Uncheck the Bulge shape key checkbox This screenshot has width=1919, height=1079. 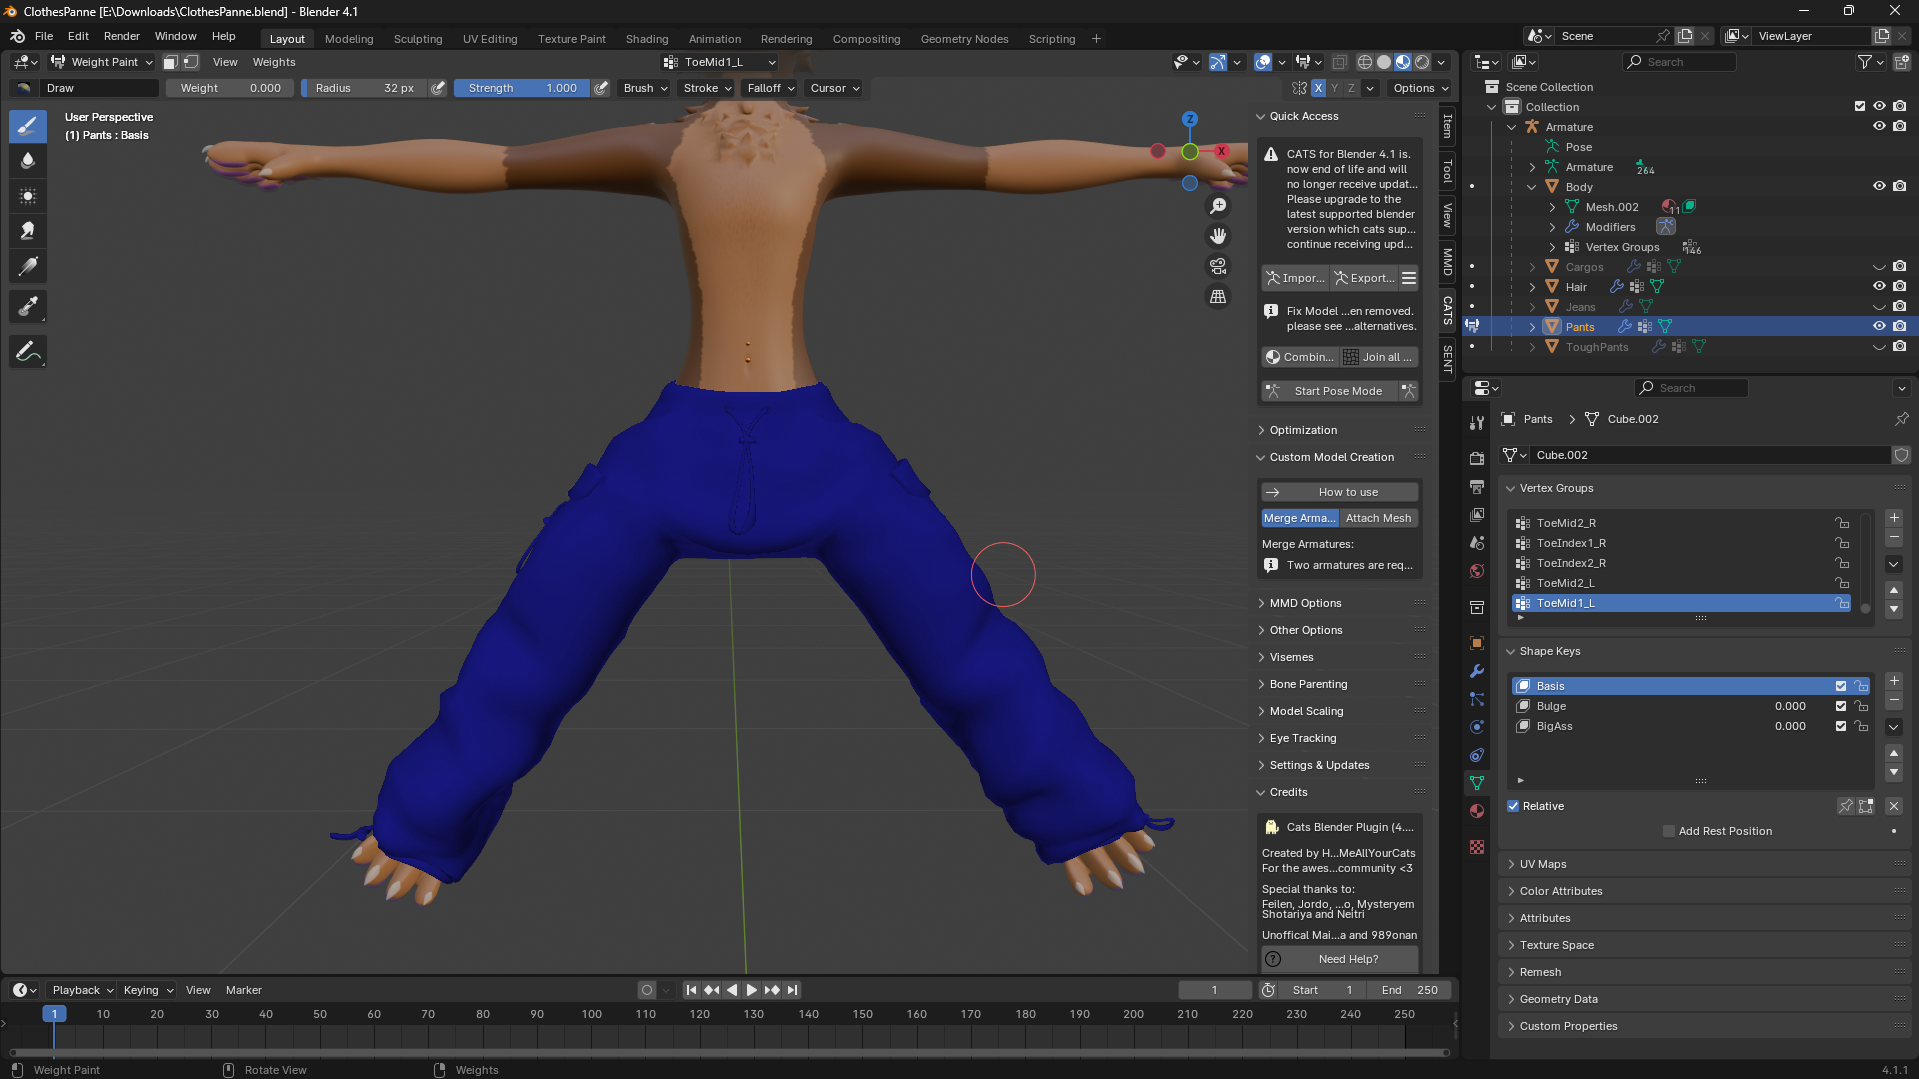[1840, 706]
